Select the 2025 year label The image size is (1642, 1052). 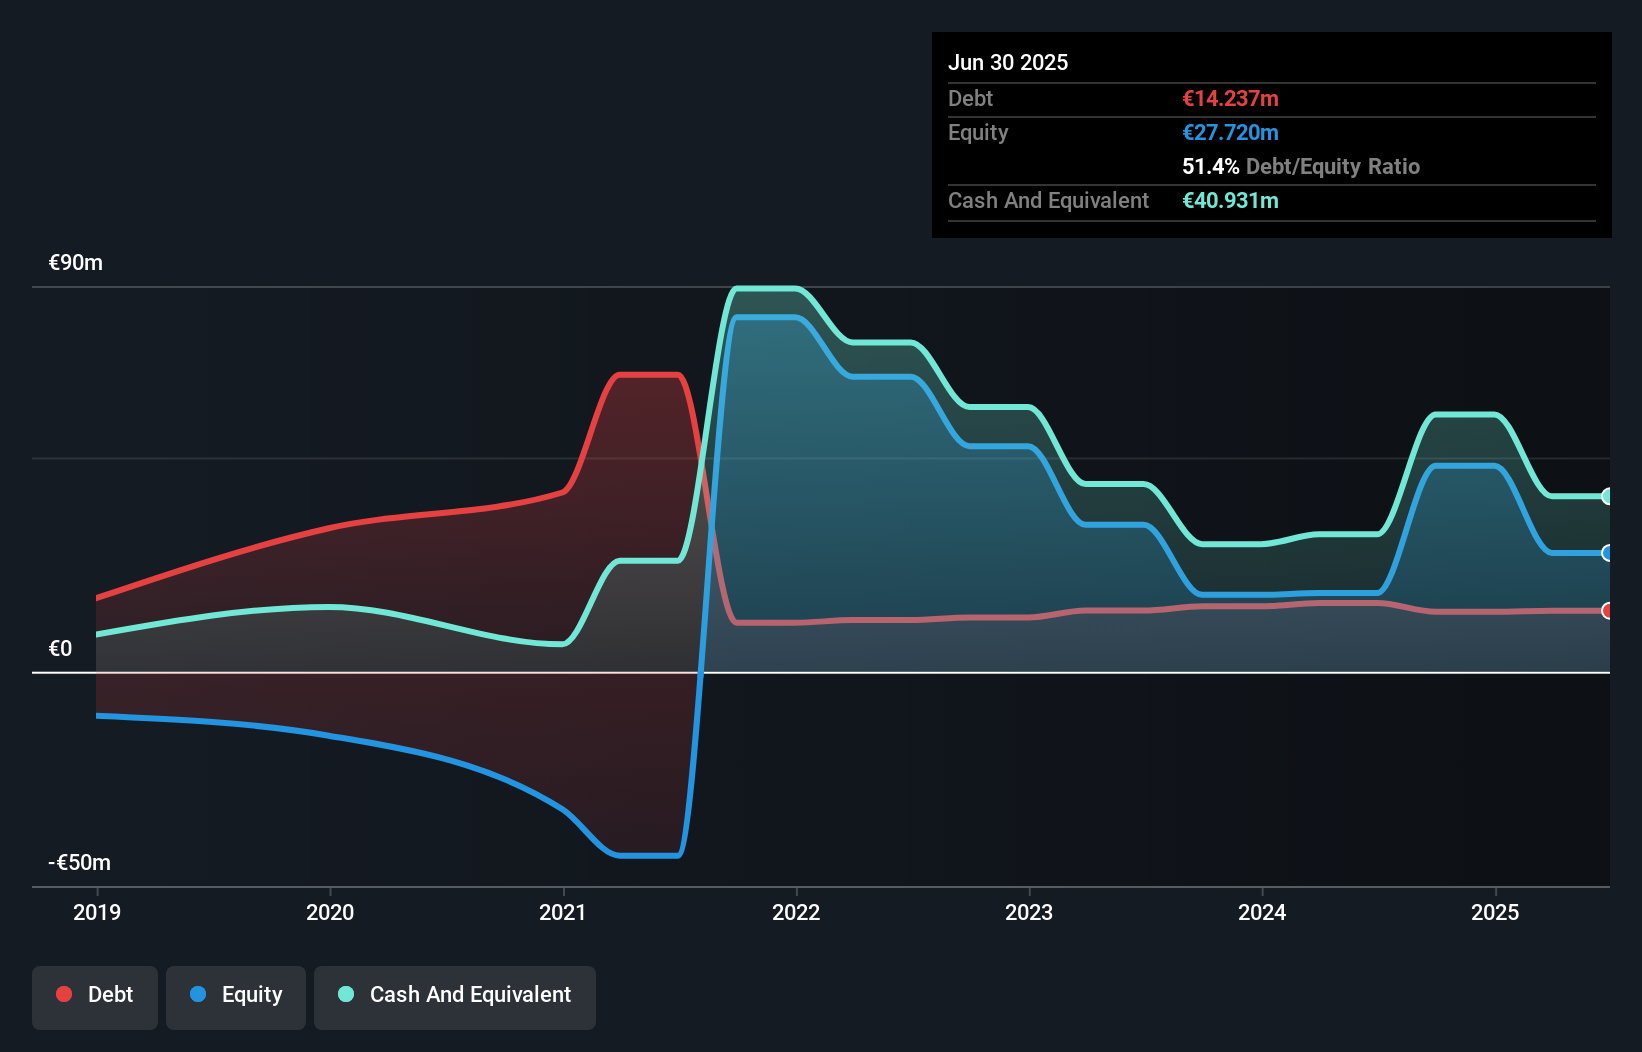tap(1495, 912)
